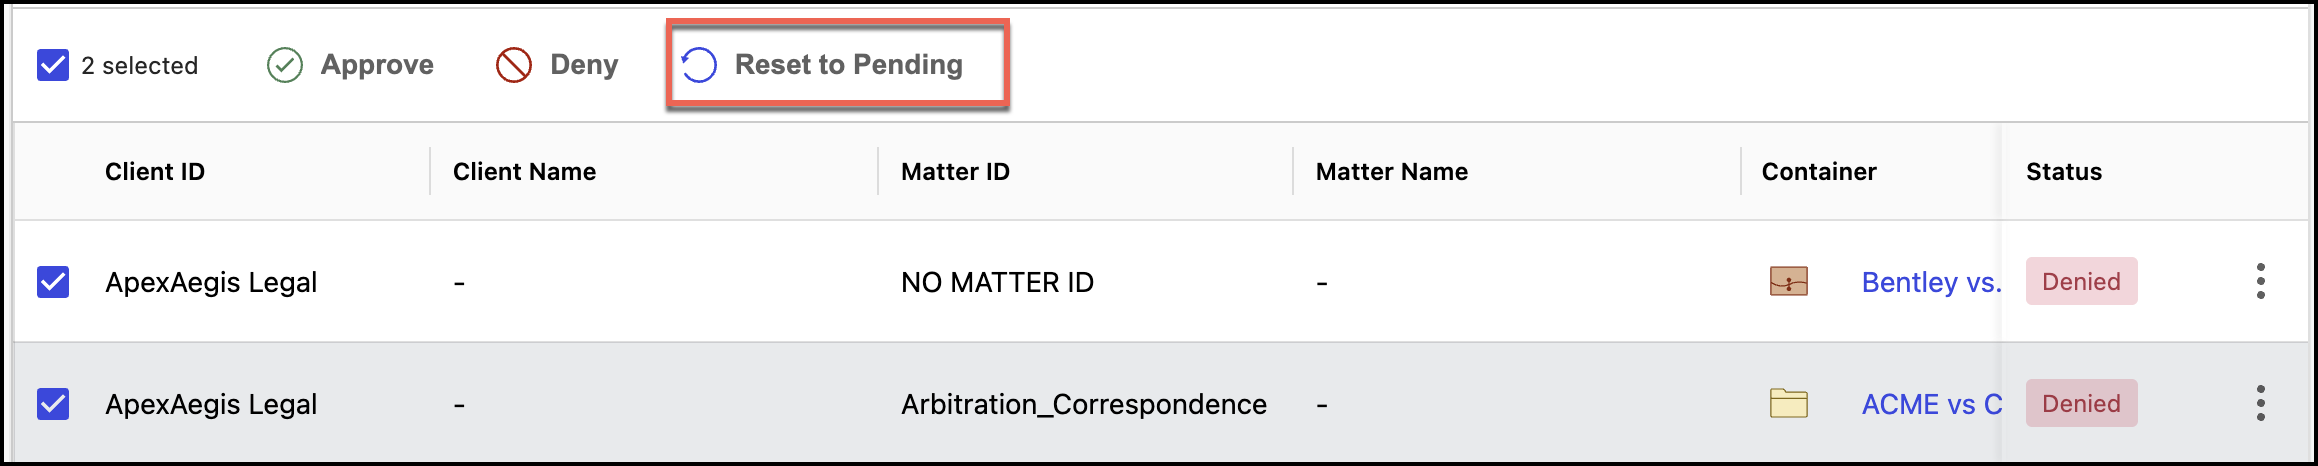This screenshot has width=2318, height=466.
Task: Open the three-dot menu for NO MATTER ID row
Action: click(2260, 282)
